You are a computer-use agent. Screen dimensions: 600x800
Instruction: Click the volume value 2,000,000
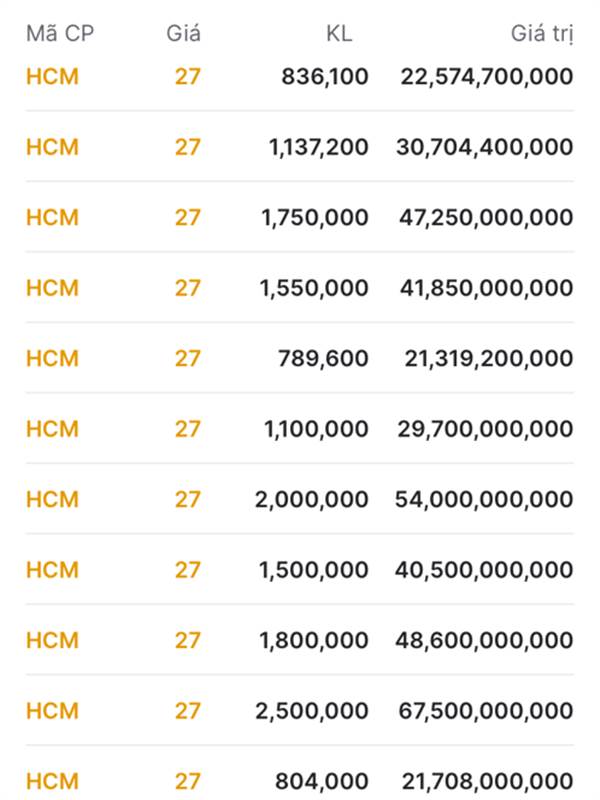312,499
